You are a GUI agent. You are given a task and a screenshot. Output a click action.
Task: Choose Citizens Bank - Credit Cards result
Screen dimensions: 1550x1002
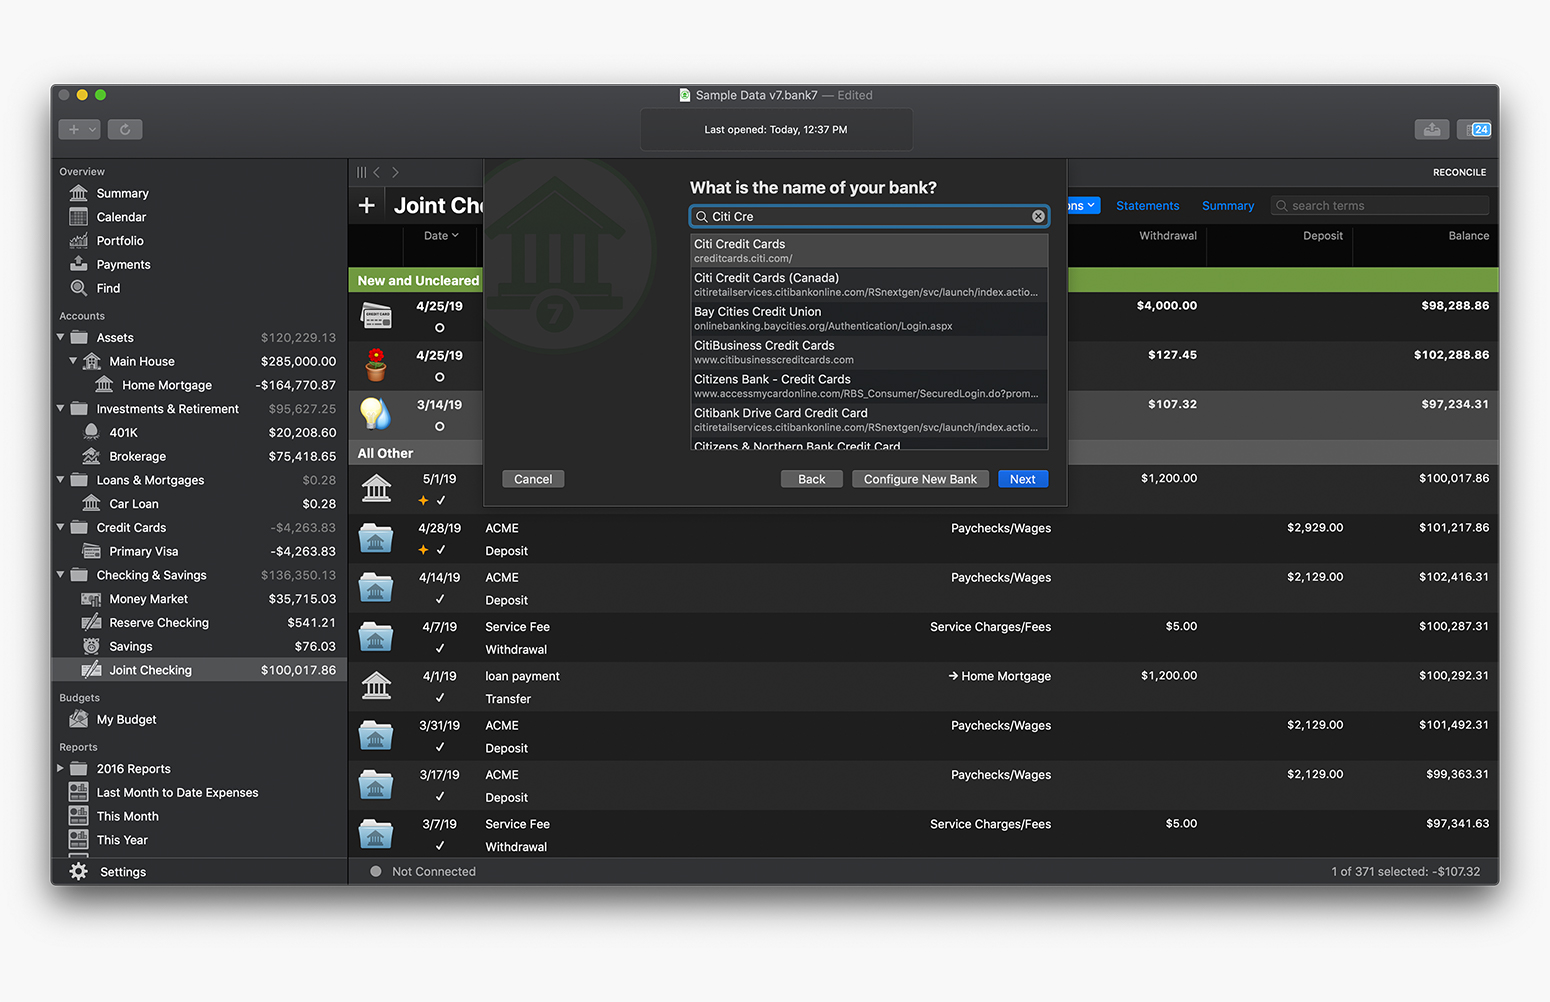pyautogui.click(x=869, y=386)
